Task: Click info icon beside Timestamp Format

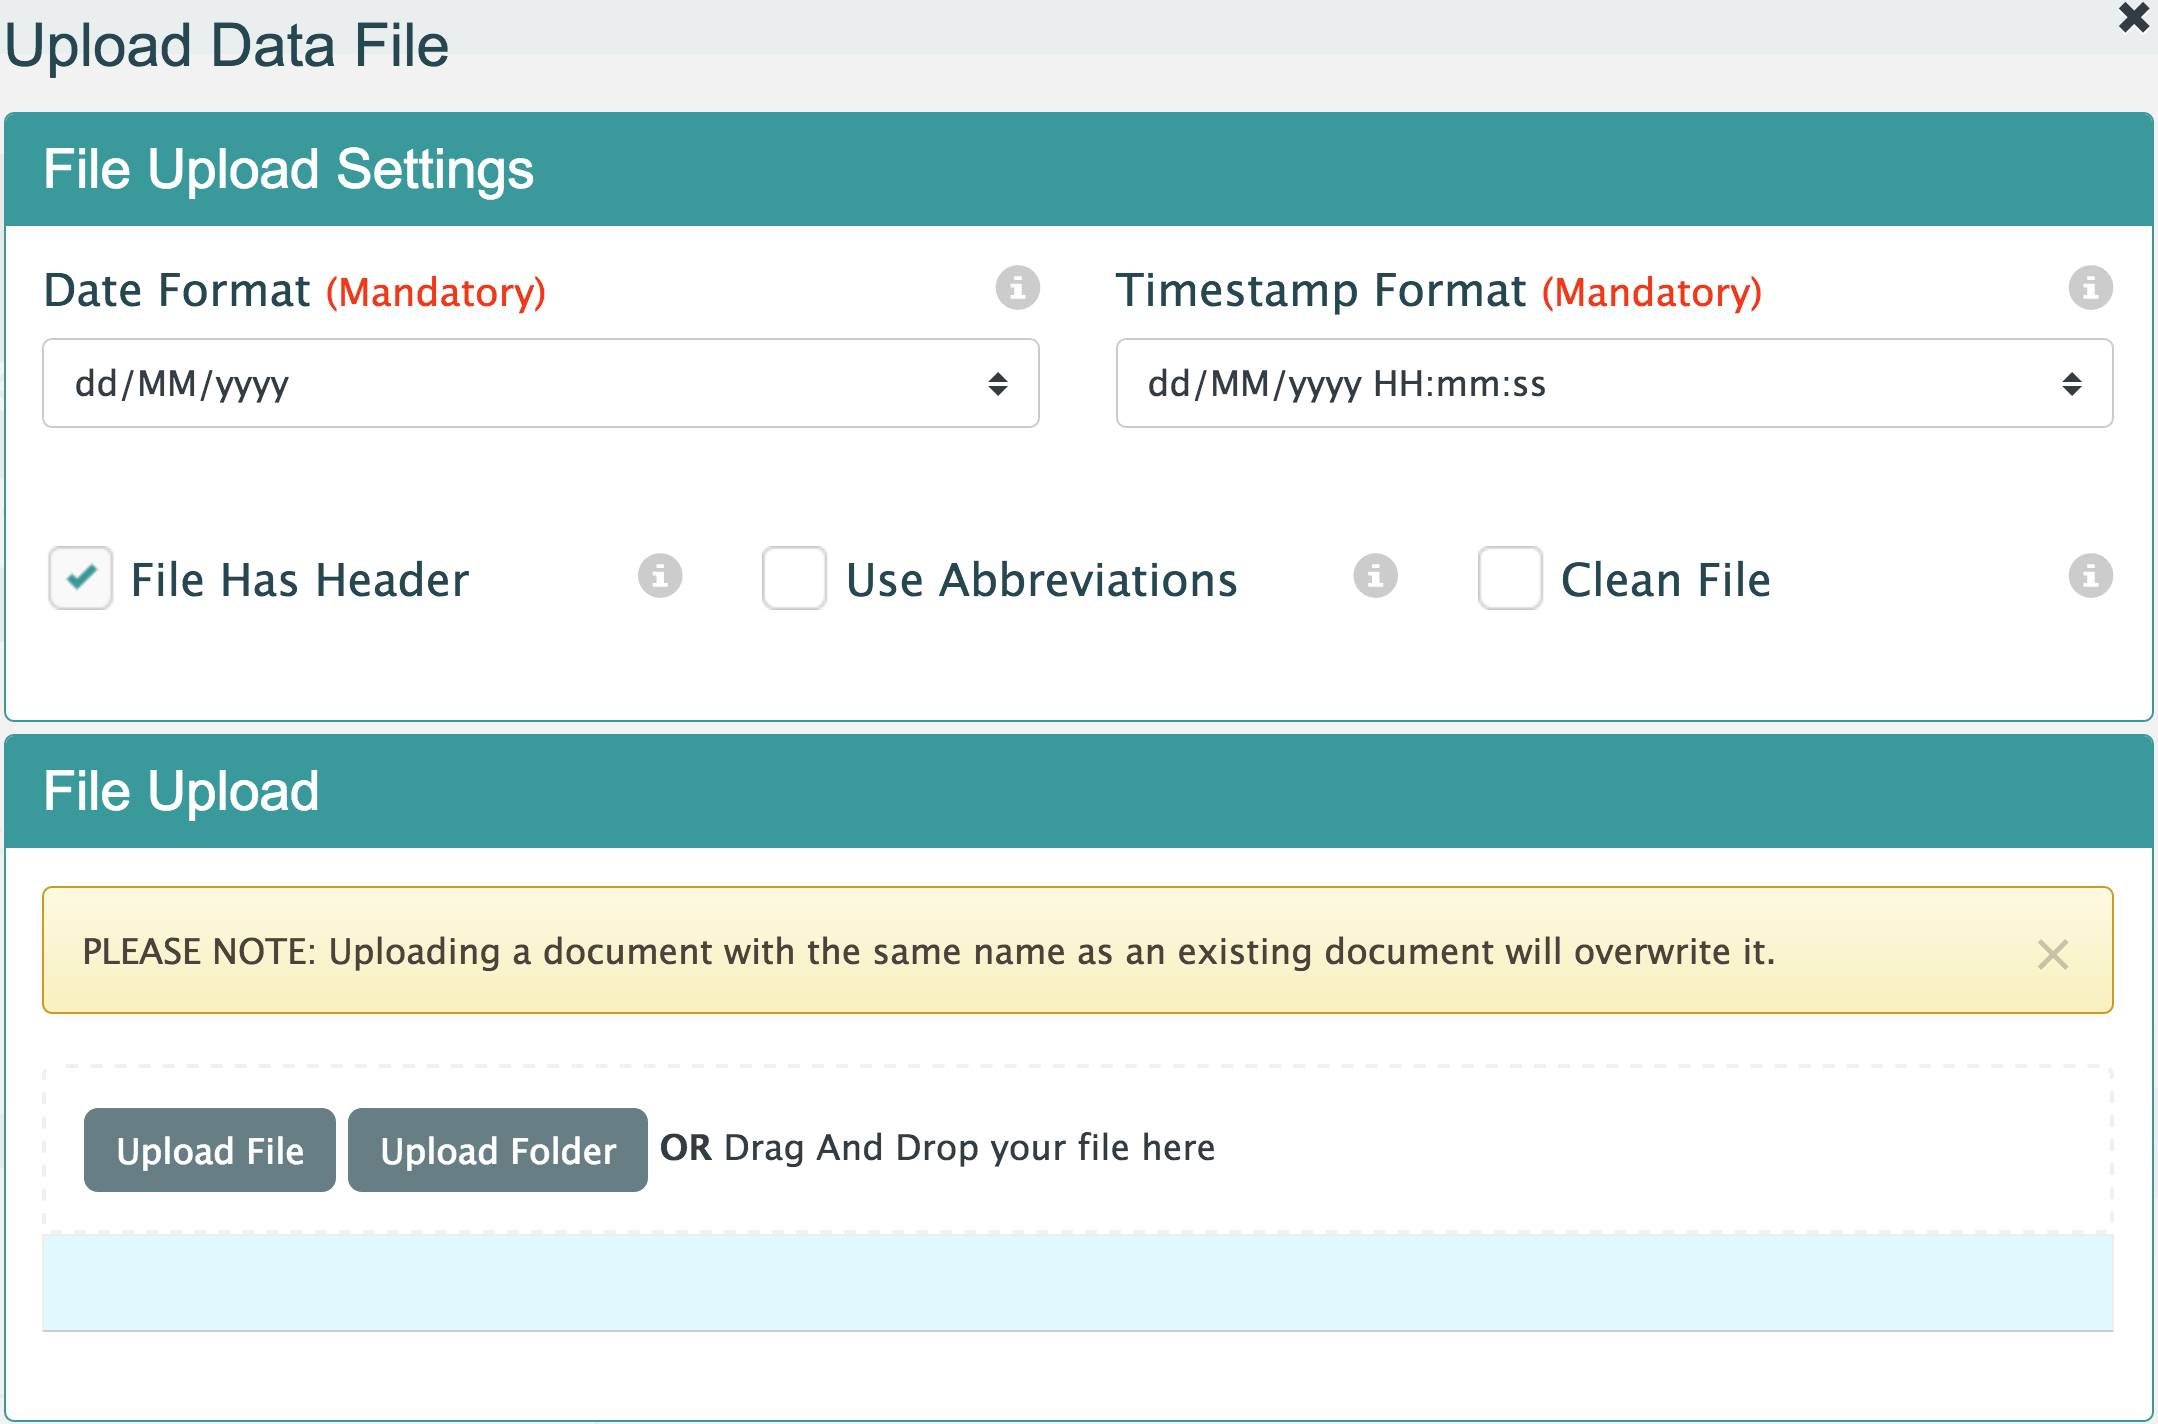Action: tap(2089, 288)
